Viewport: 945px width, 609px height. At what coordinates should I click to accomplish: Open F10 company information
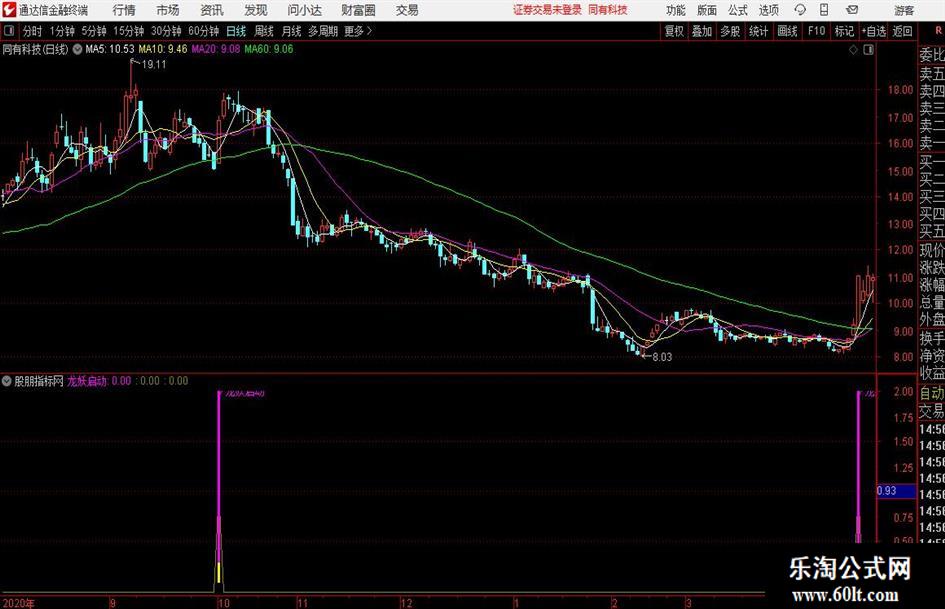click(816, 31)
